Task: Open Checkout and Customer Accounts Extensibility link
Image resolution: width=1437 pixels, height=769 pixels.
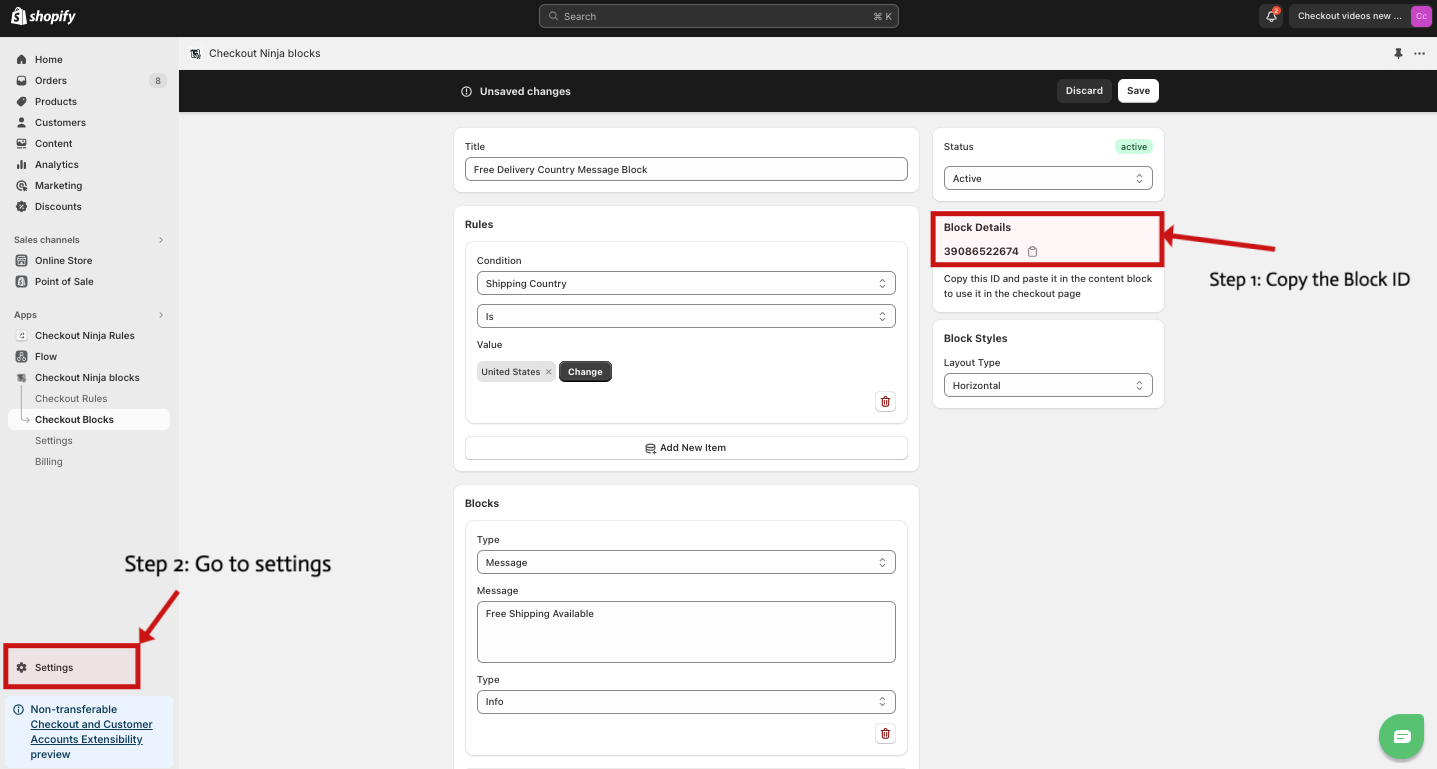Action: point(91,732)
